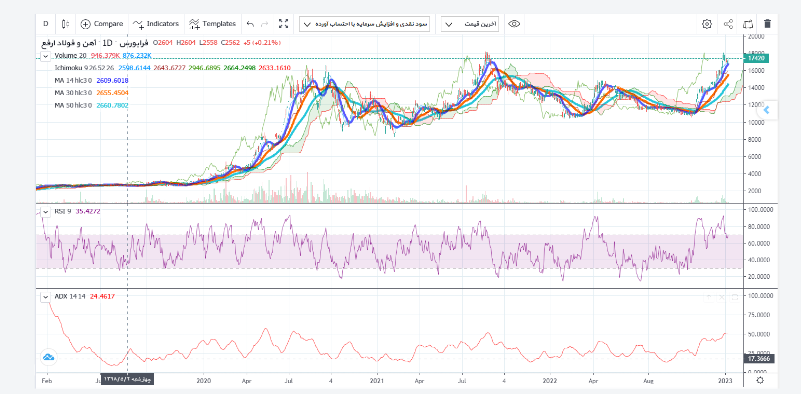
Task: Open the Indicators list
Action: [x=156, y=24]
